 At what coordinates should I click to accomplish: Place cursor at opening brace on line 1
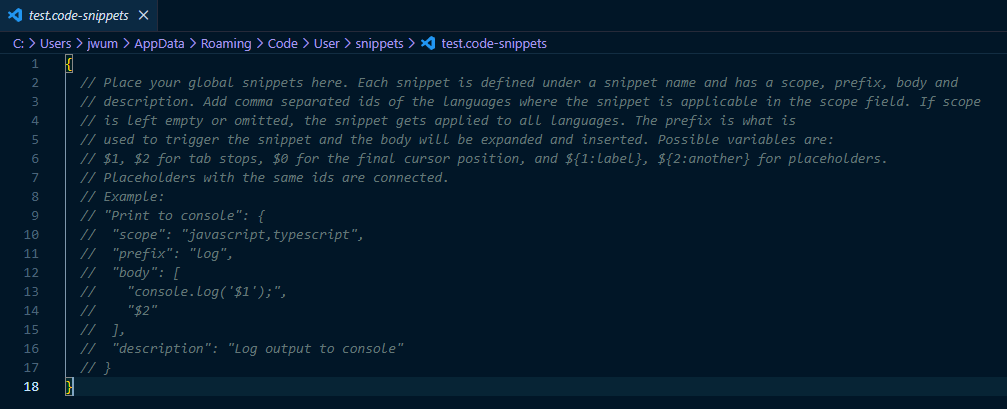[x=68, y=63]
